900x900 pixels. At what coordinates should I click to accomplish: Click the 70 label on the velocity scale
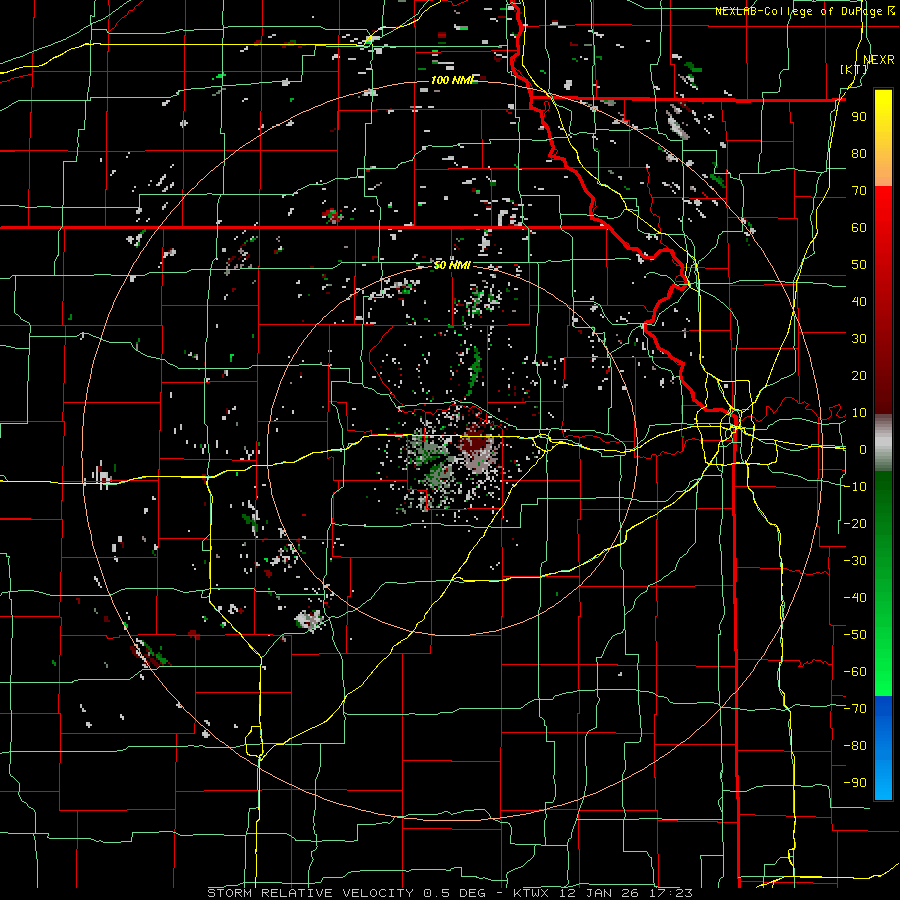click(859, 191)
